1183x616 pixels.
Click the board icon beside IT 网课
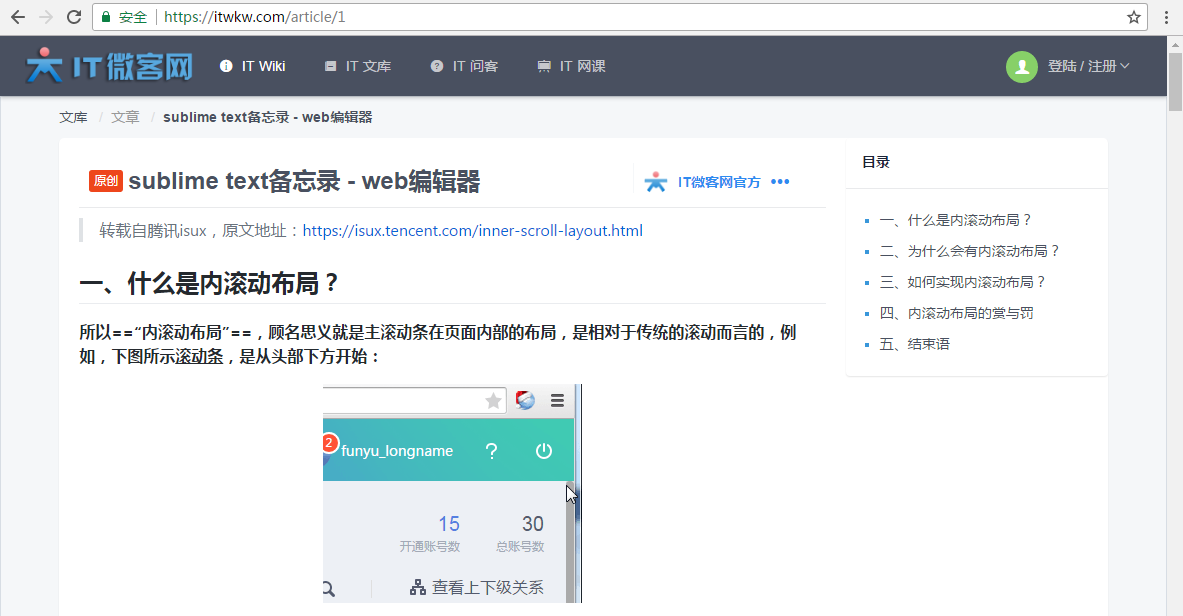click(x=544, y=66)
